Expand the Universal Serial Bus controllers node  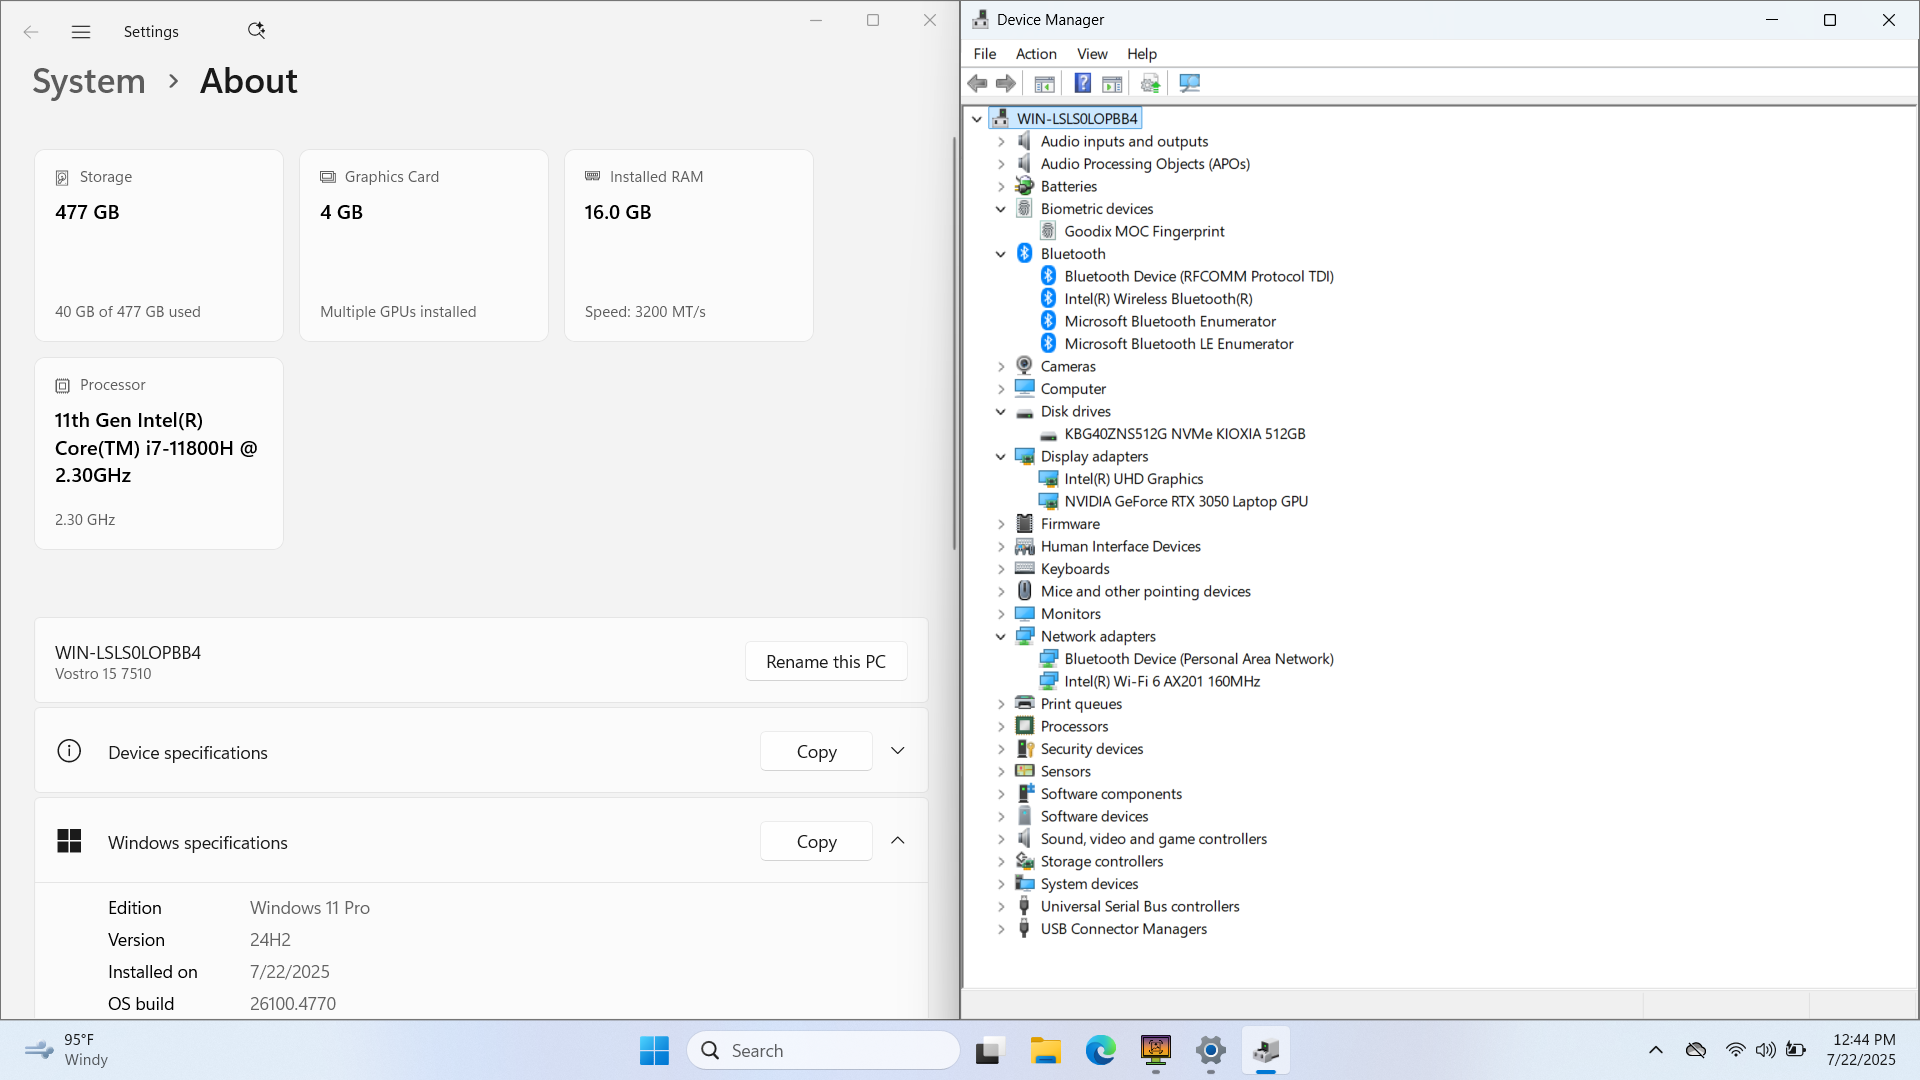coord(1001,907)
